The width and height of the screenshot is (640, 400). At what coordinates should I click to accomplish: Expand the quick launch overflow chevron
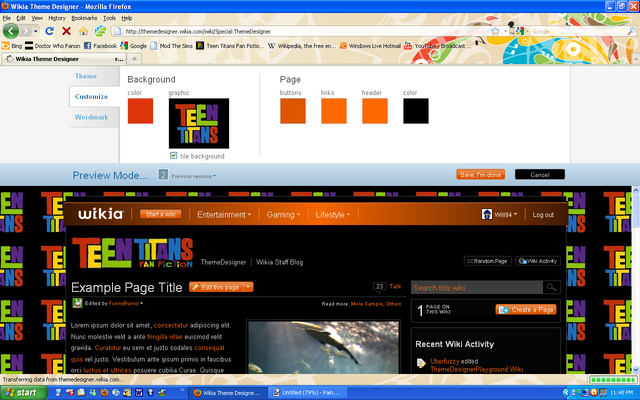[182, 391]
